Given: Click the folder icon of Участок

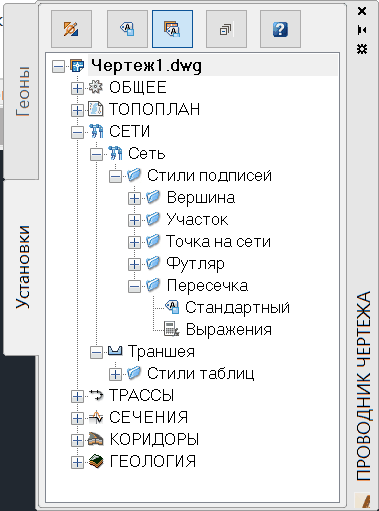Looking at the screenshot, I should click(x=153, y=219).
